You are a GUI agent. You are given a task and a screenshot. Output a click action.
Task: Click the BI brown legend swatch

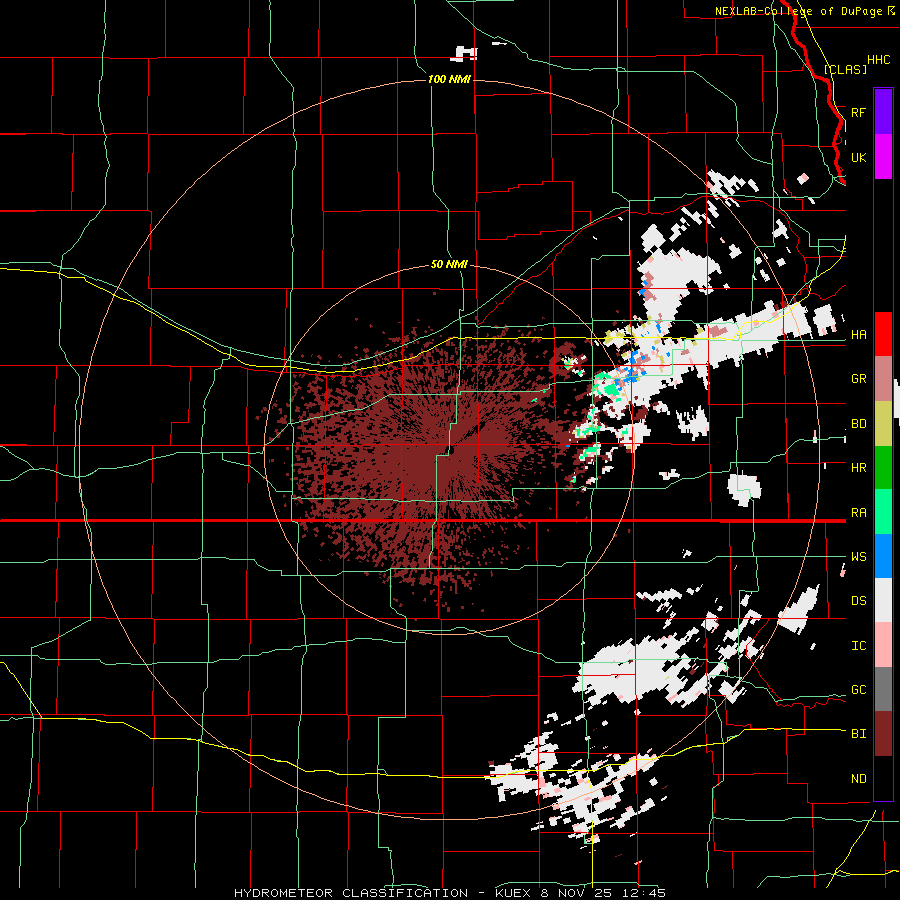point(883,734)
